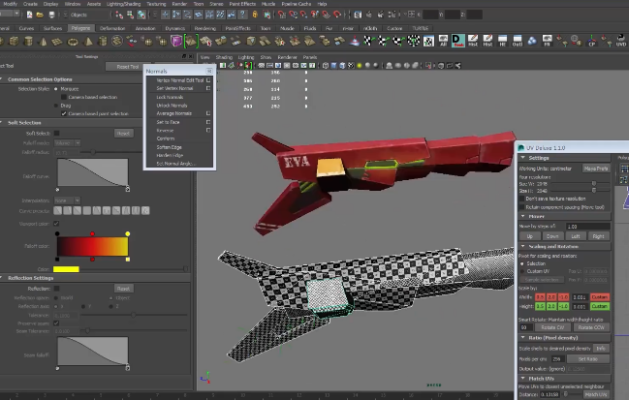Click the Falloff color gradient ramp
Screen dimensions: 629x400
[92, 246]
